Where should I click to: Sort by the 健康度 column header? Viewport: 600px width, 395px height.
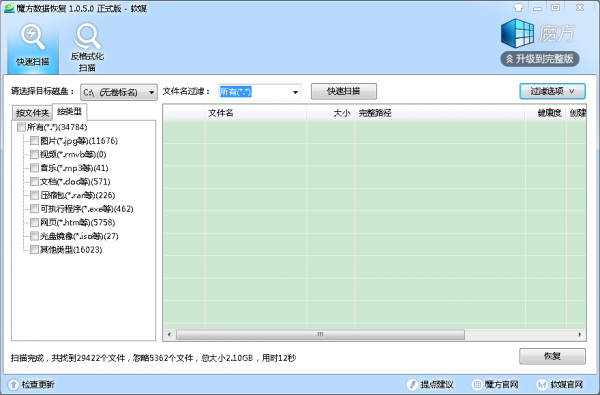pyautogui.click(x=546, y=113)
